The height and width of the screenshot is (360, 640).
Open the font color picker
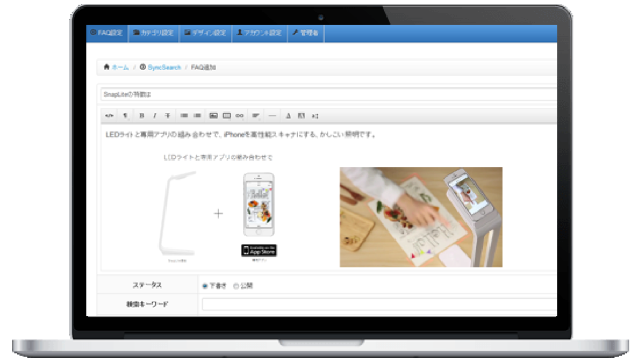288,116
